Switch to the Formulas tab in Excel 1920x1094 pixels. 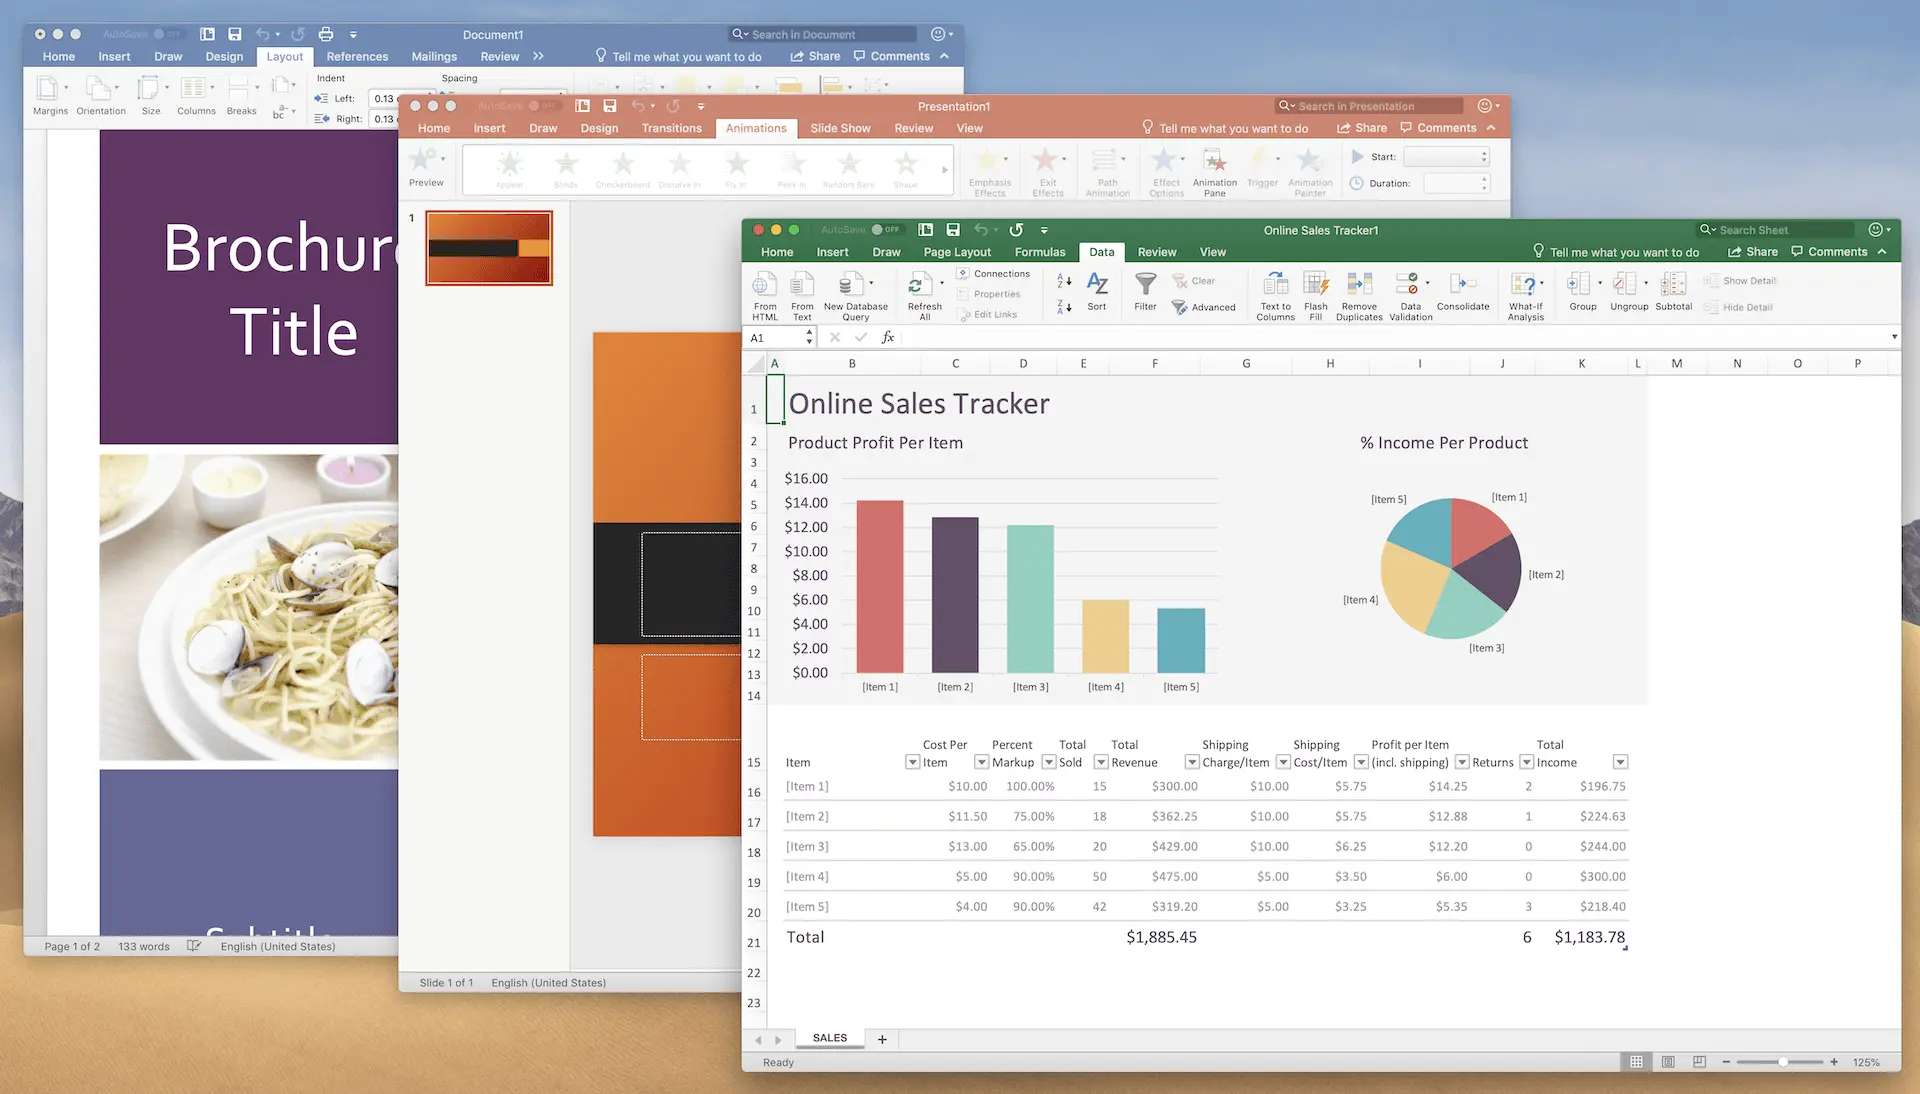tap(1039, 252)
